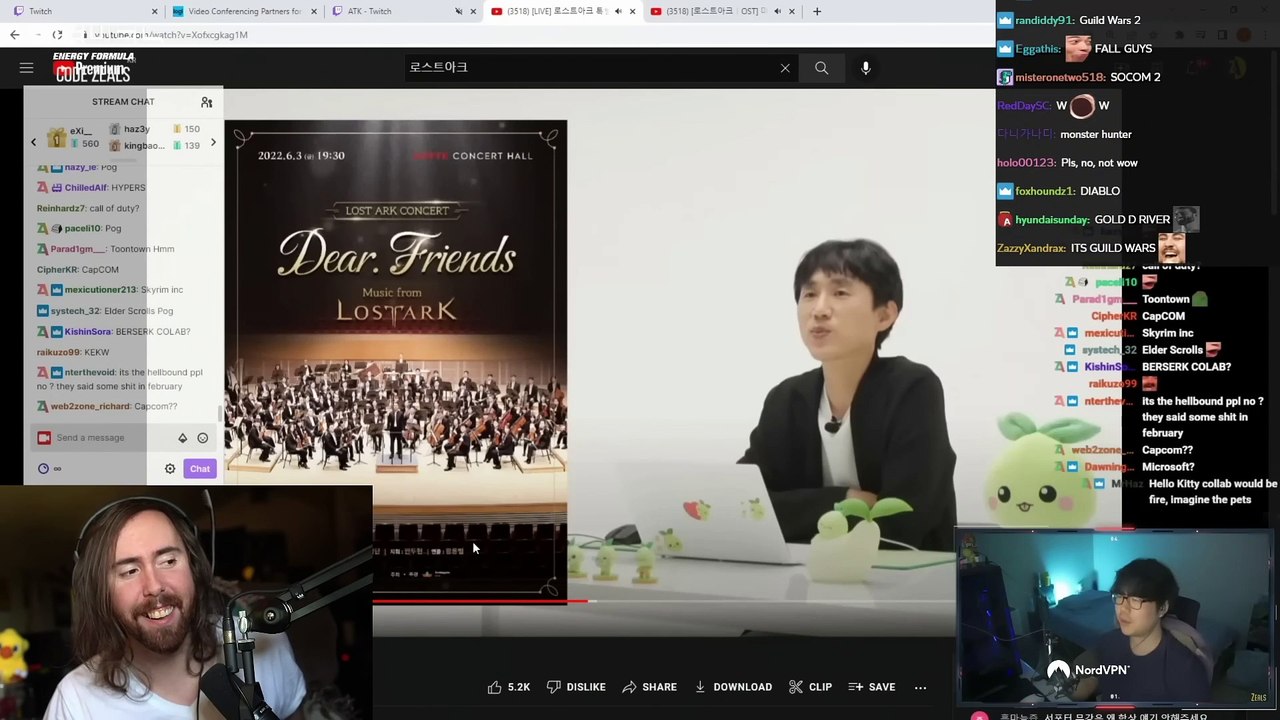The width and height of the screenshot is (1280, 720).
Task: Create a clip of the video
Action: (x=810, y=687)
